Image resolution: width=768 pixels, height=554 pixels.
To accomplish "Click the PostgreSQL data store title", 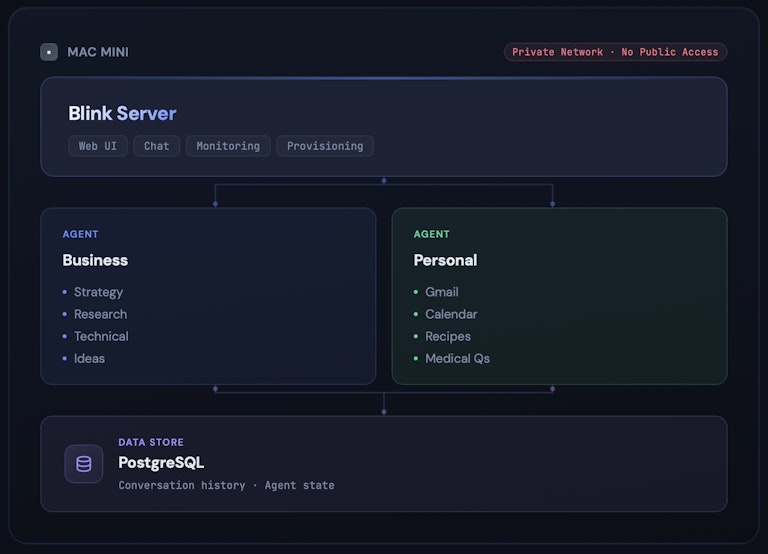I will click(161, 462).
